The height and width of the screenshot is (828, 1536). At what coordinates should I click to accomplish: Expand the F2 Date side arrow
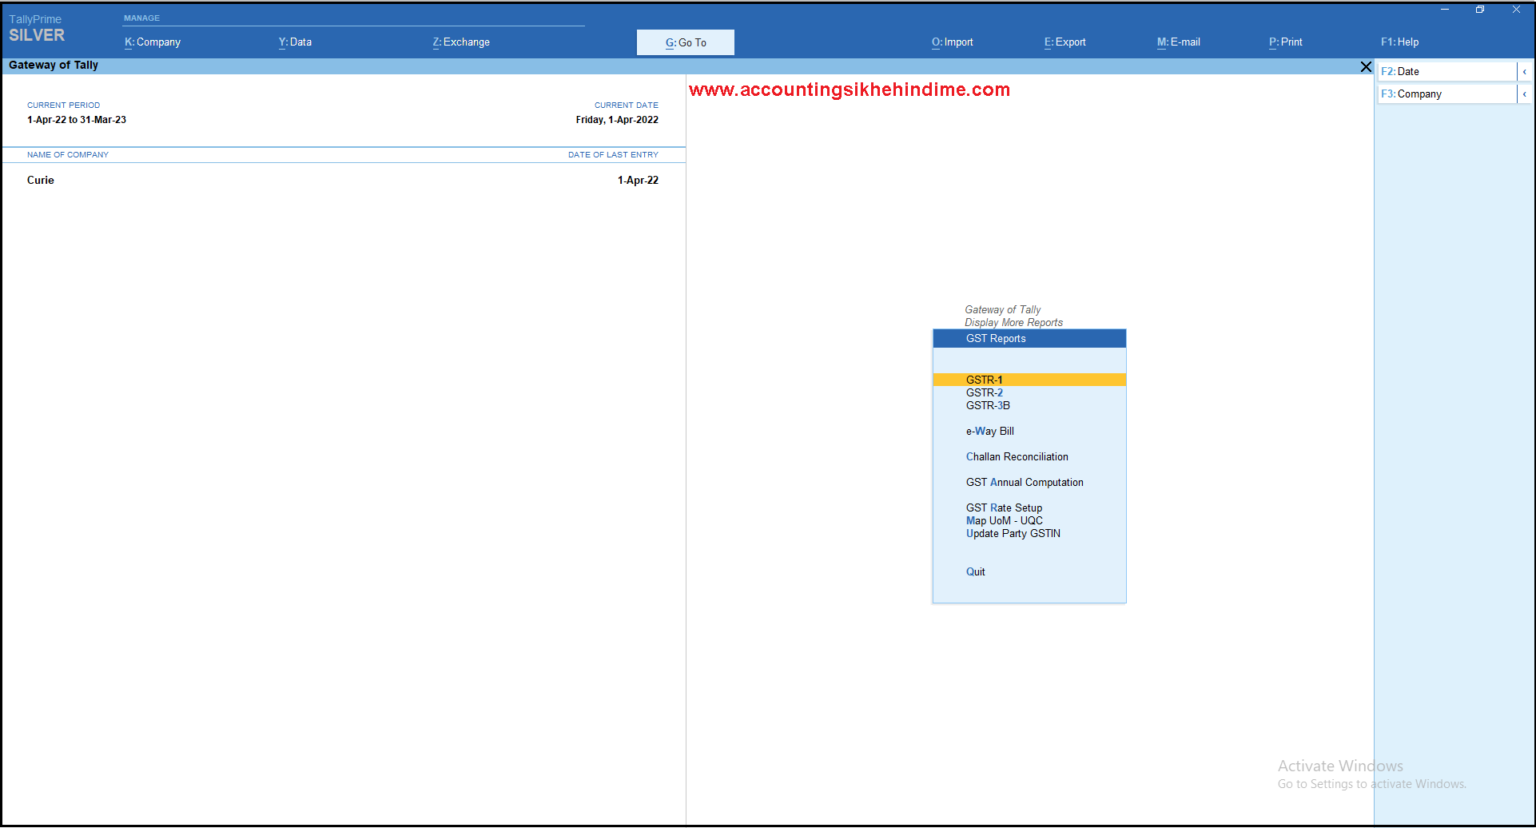click(x=1524, y=72)
